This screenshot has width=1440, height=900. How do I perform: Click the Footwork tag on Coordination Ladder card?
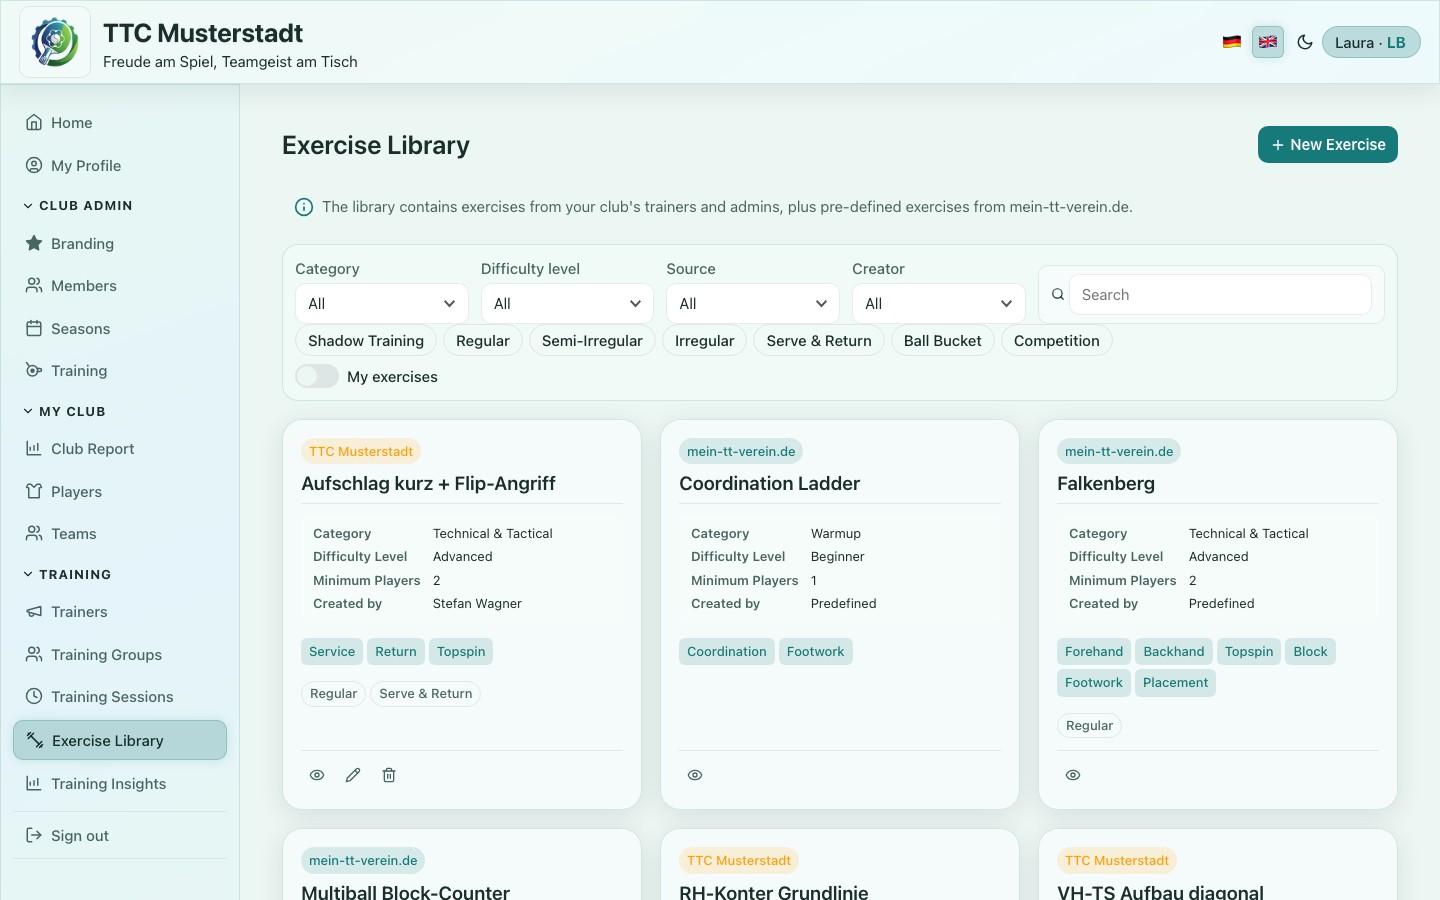(816, 651)
